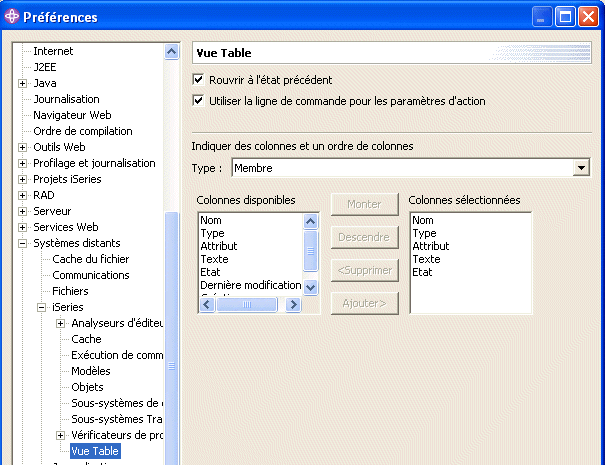605x465 pixels.
Task: Select Etat in Colonnes disponibles
Action: point(210,272)
